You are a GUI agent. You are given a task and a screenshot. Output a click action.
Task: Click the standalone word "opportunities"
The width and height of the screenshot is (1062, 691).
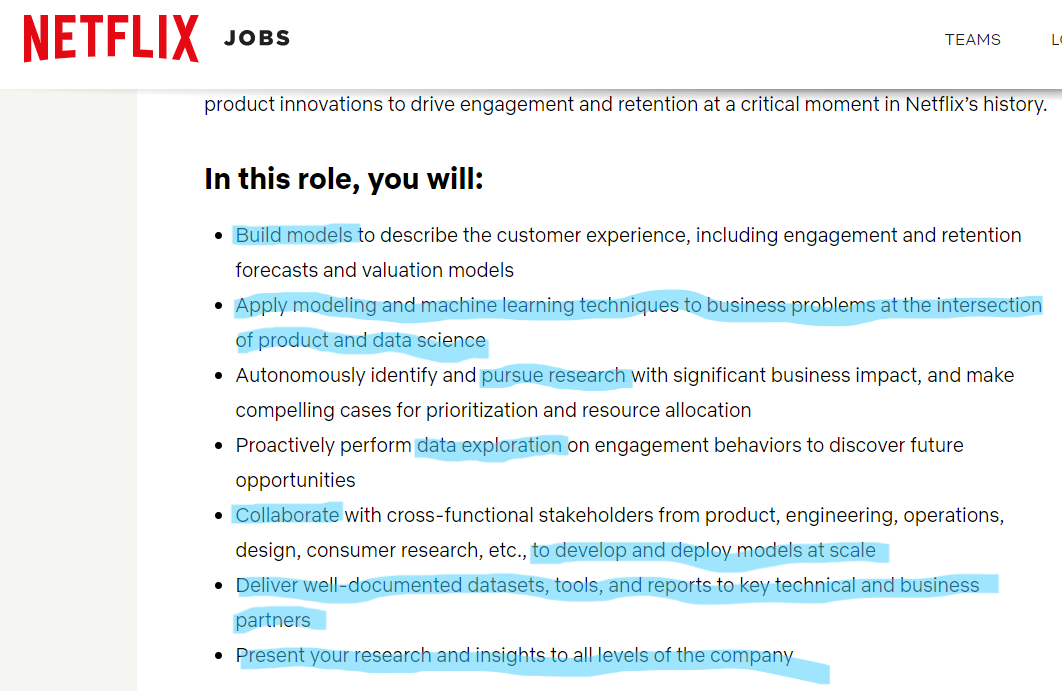click(x=295, y=480)
